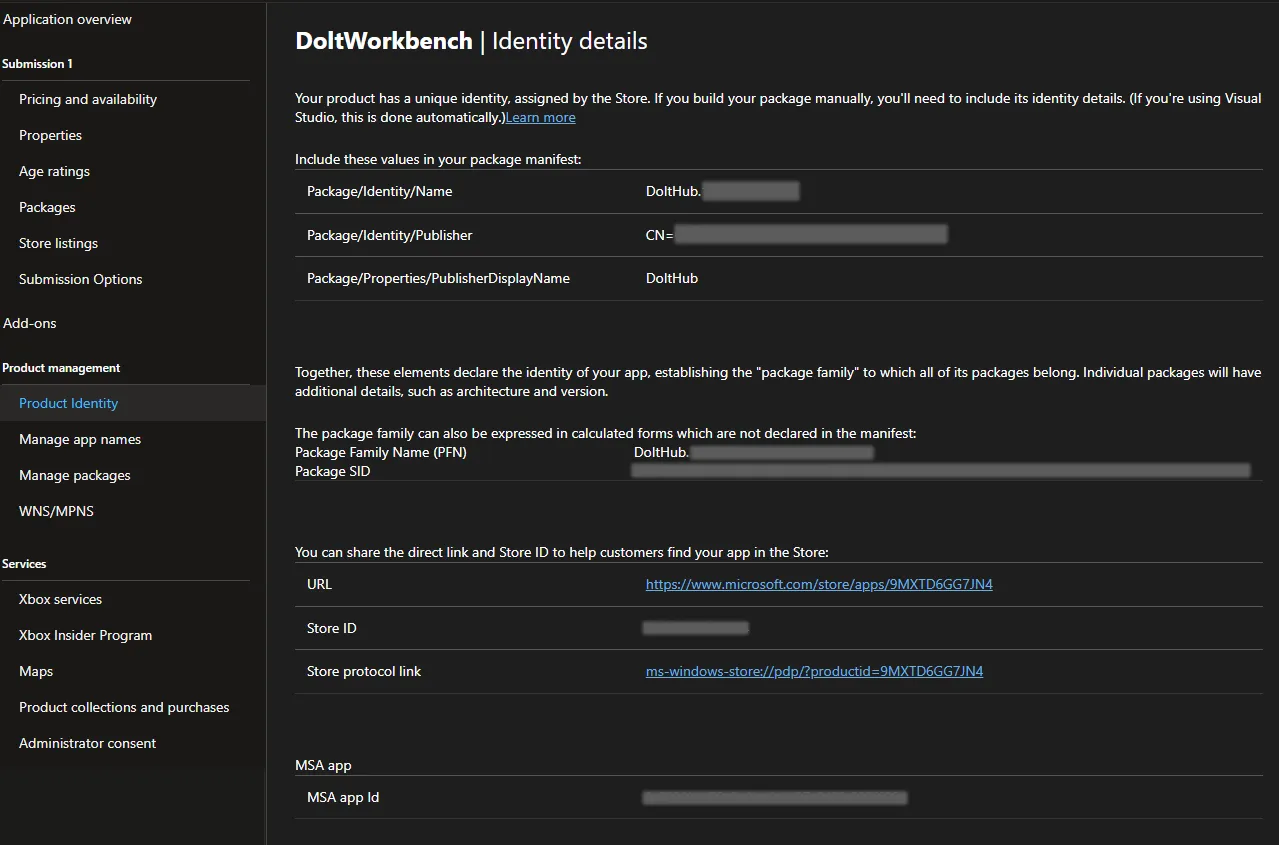Click the Learn more link
The height and width of the screenshot is (845, 1279).
tap(540, 117)
